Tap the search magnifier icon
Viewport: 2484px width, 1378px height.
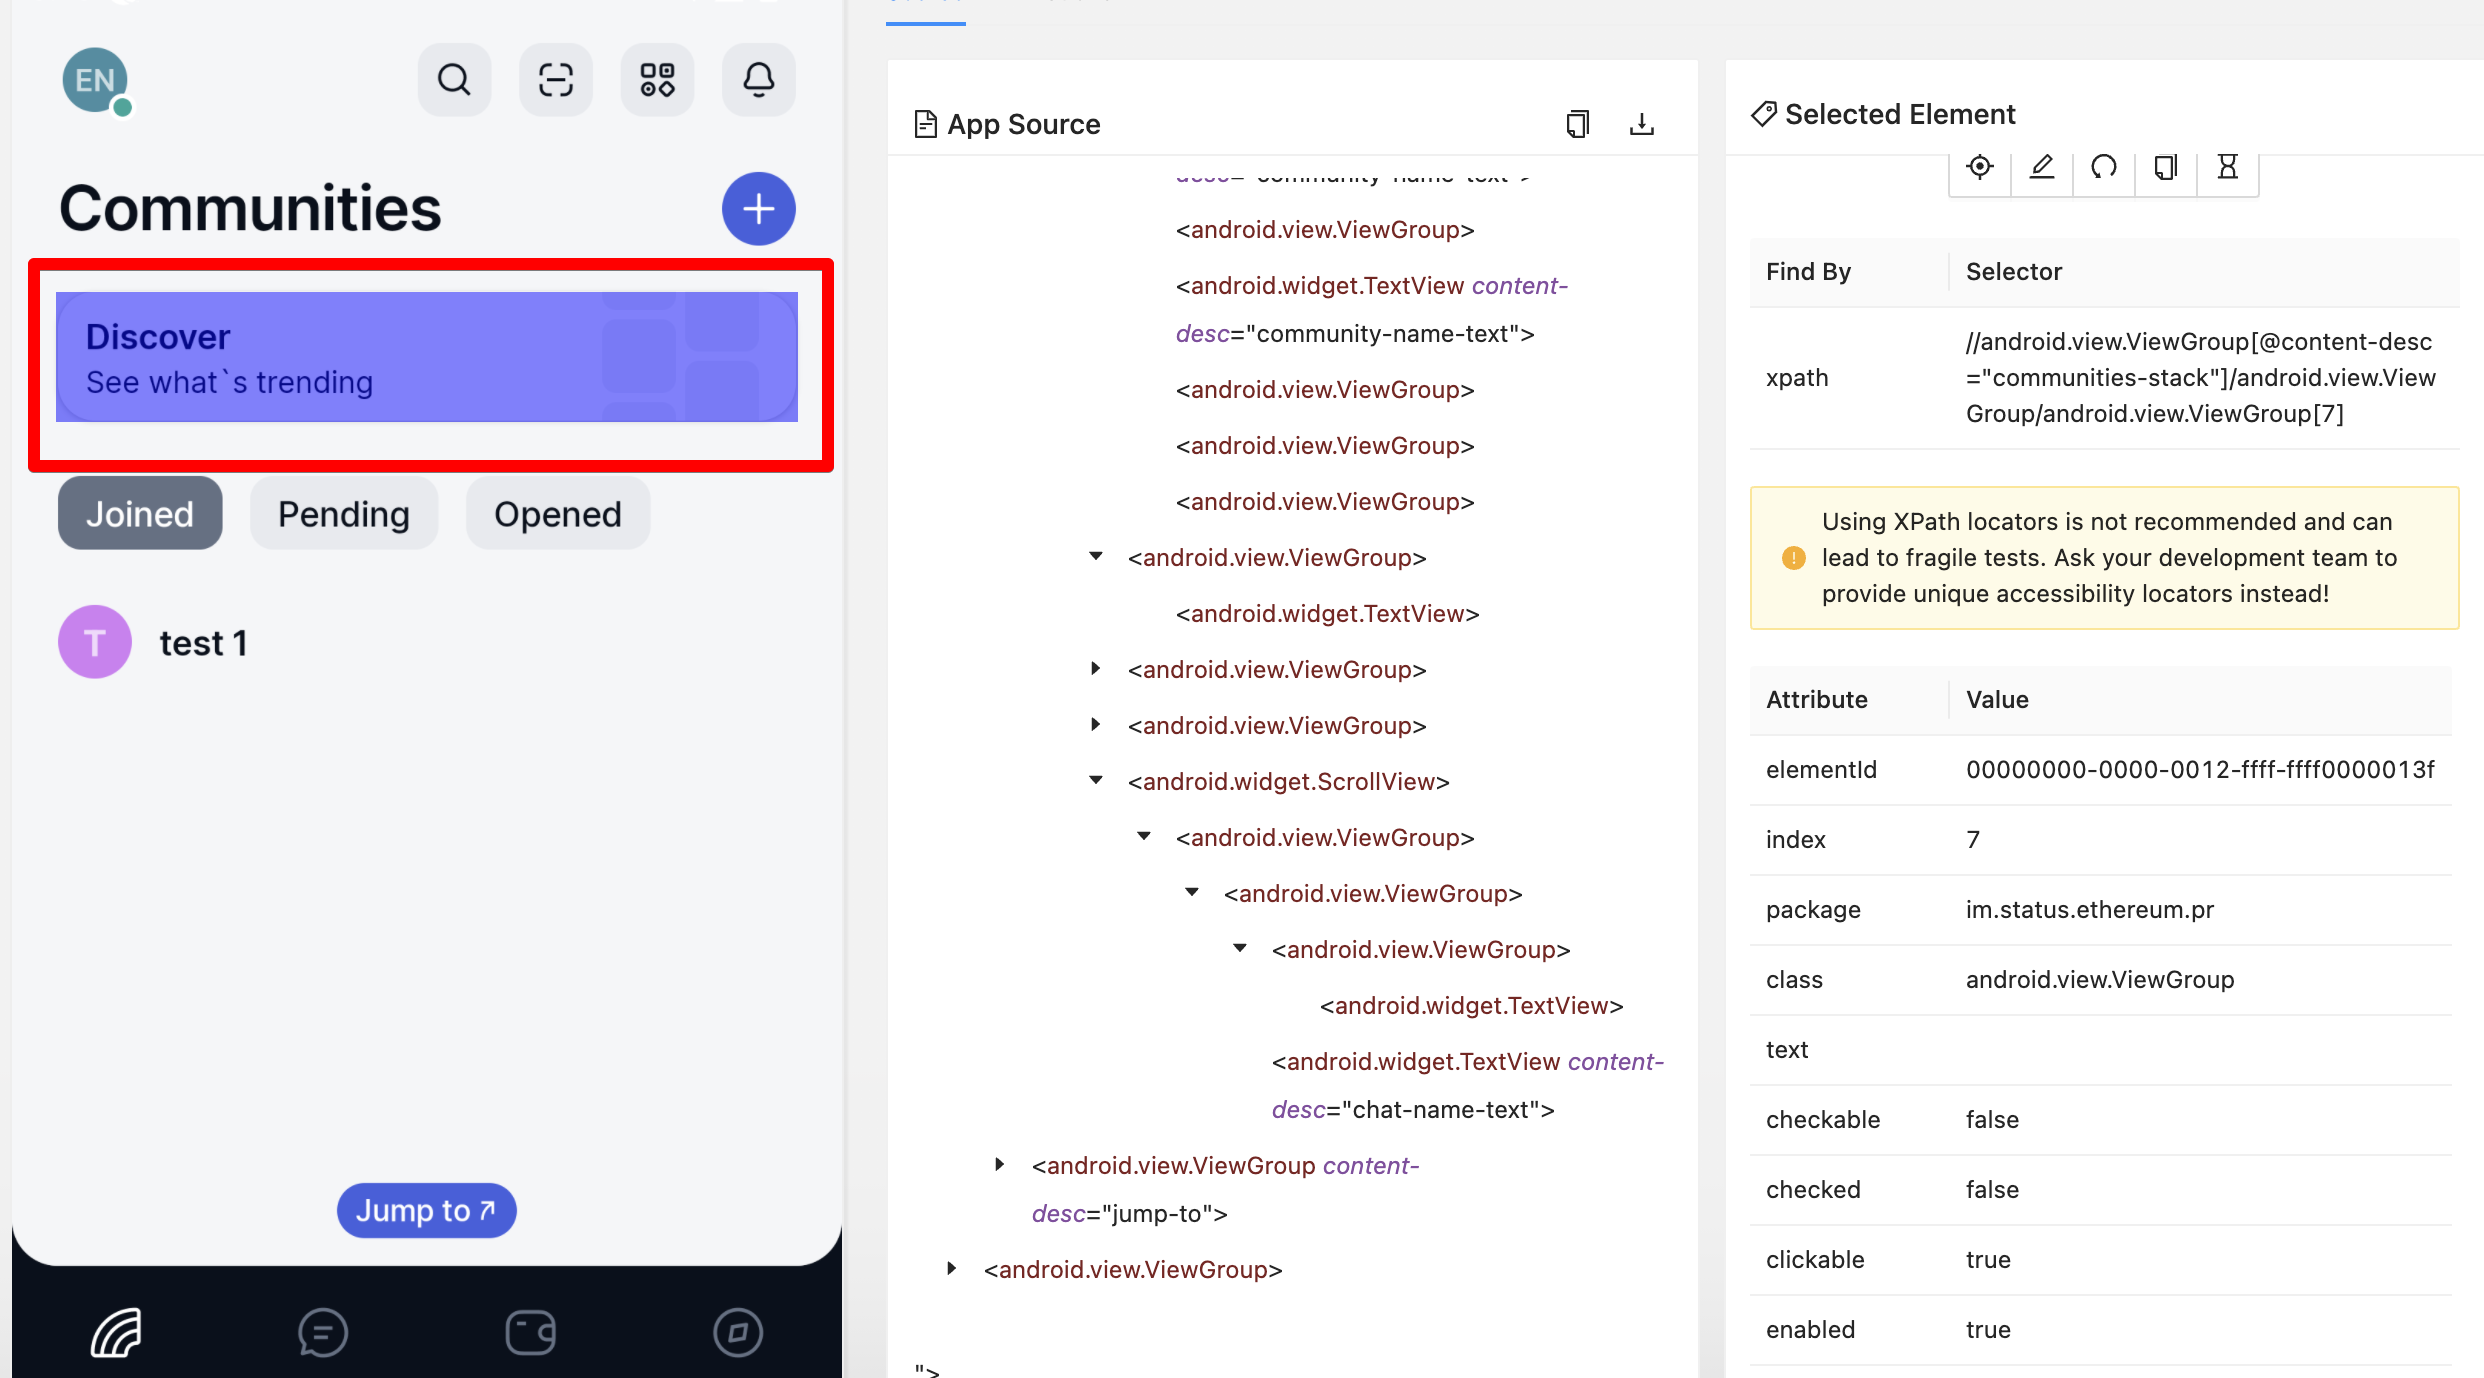(x=454, y=80)
